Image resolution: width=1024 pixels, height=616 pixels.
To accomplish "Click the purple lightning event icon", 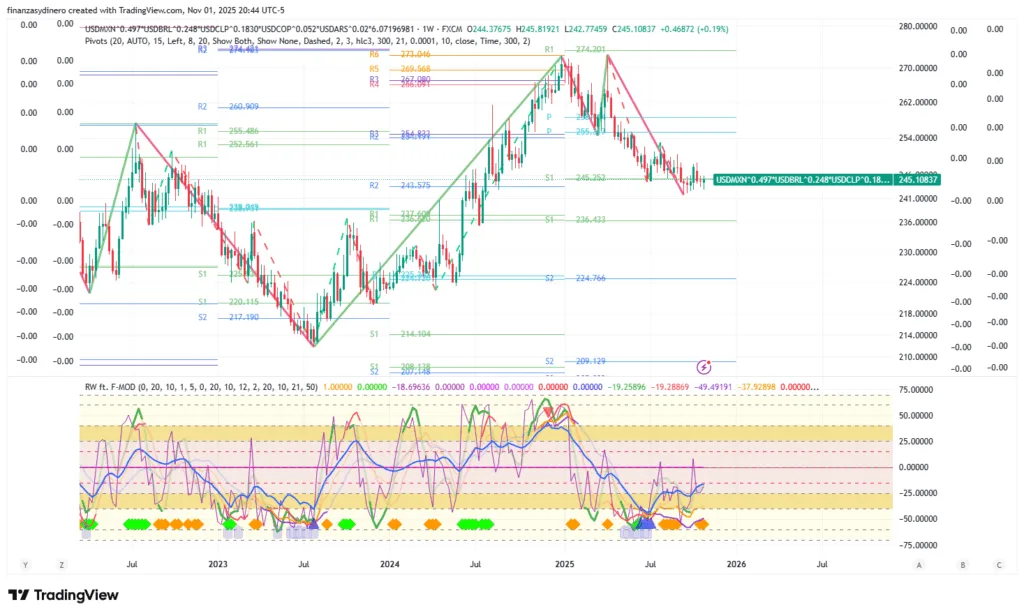I will (x=704, y=367).
